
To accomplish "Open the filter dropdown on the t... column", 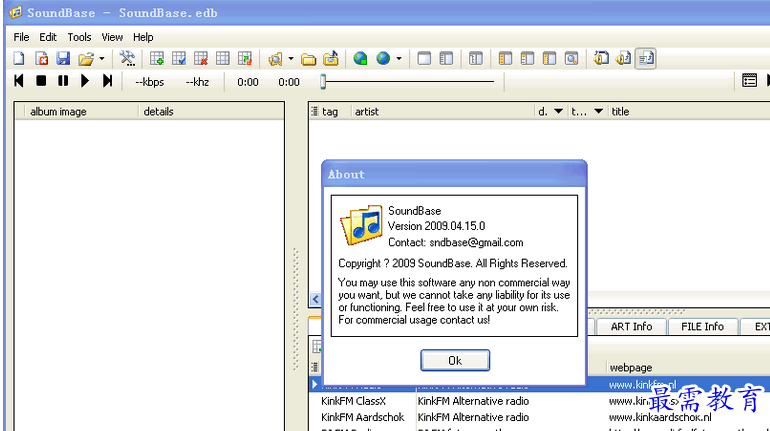I will click(x=599, y=111).
